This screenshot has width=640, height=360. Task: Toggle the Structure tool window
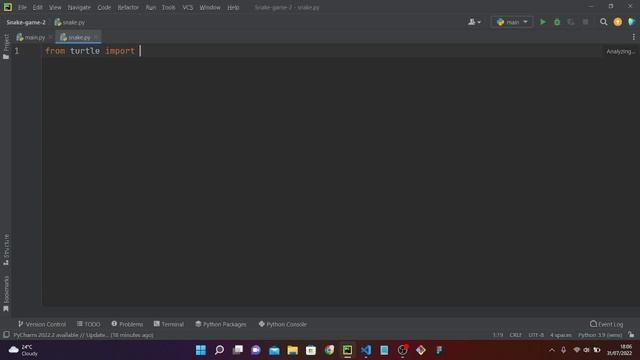(x=6, y=249)
